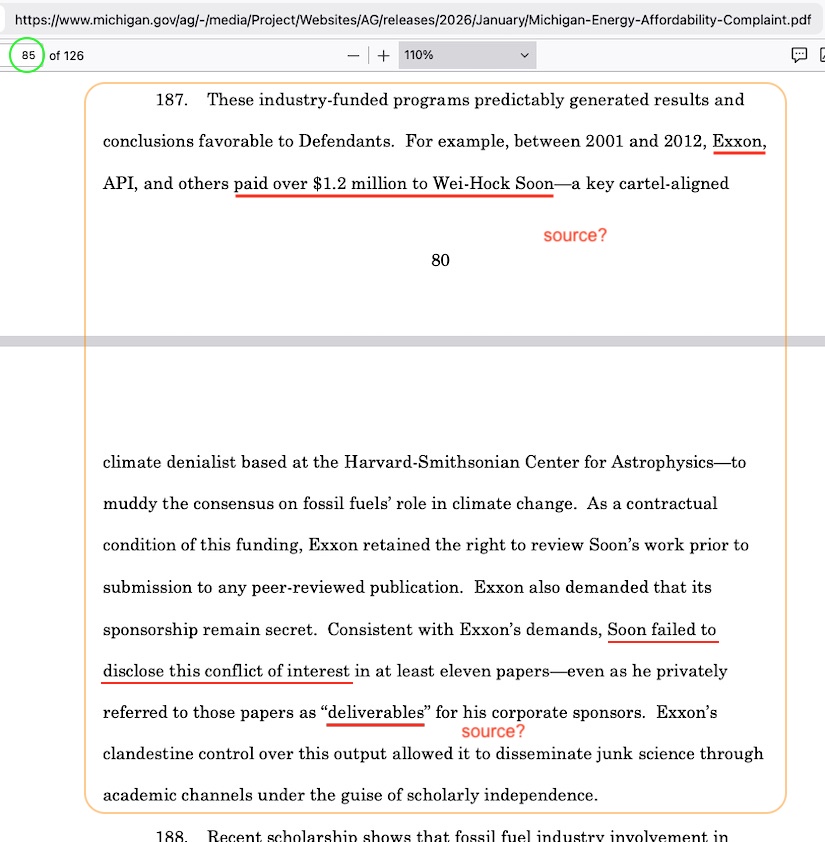Viewport: 825px width, 842px height.
Task: Click the paragraph number 187
Action: pyautogui.click(x=172, y=100)
